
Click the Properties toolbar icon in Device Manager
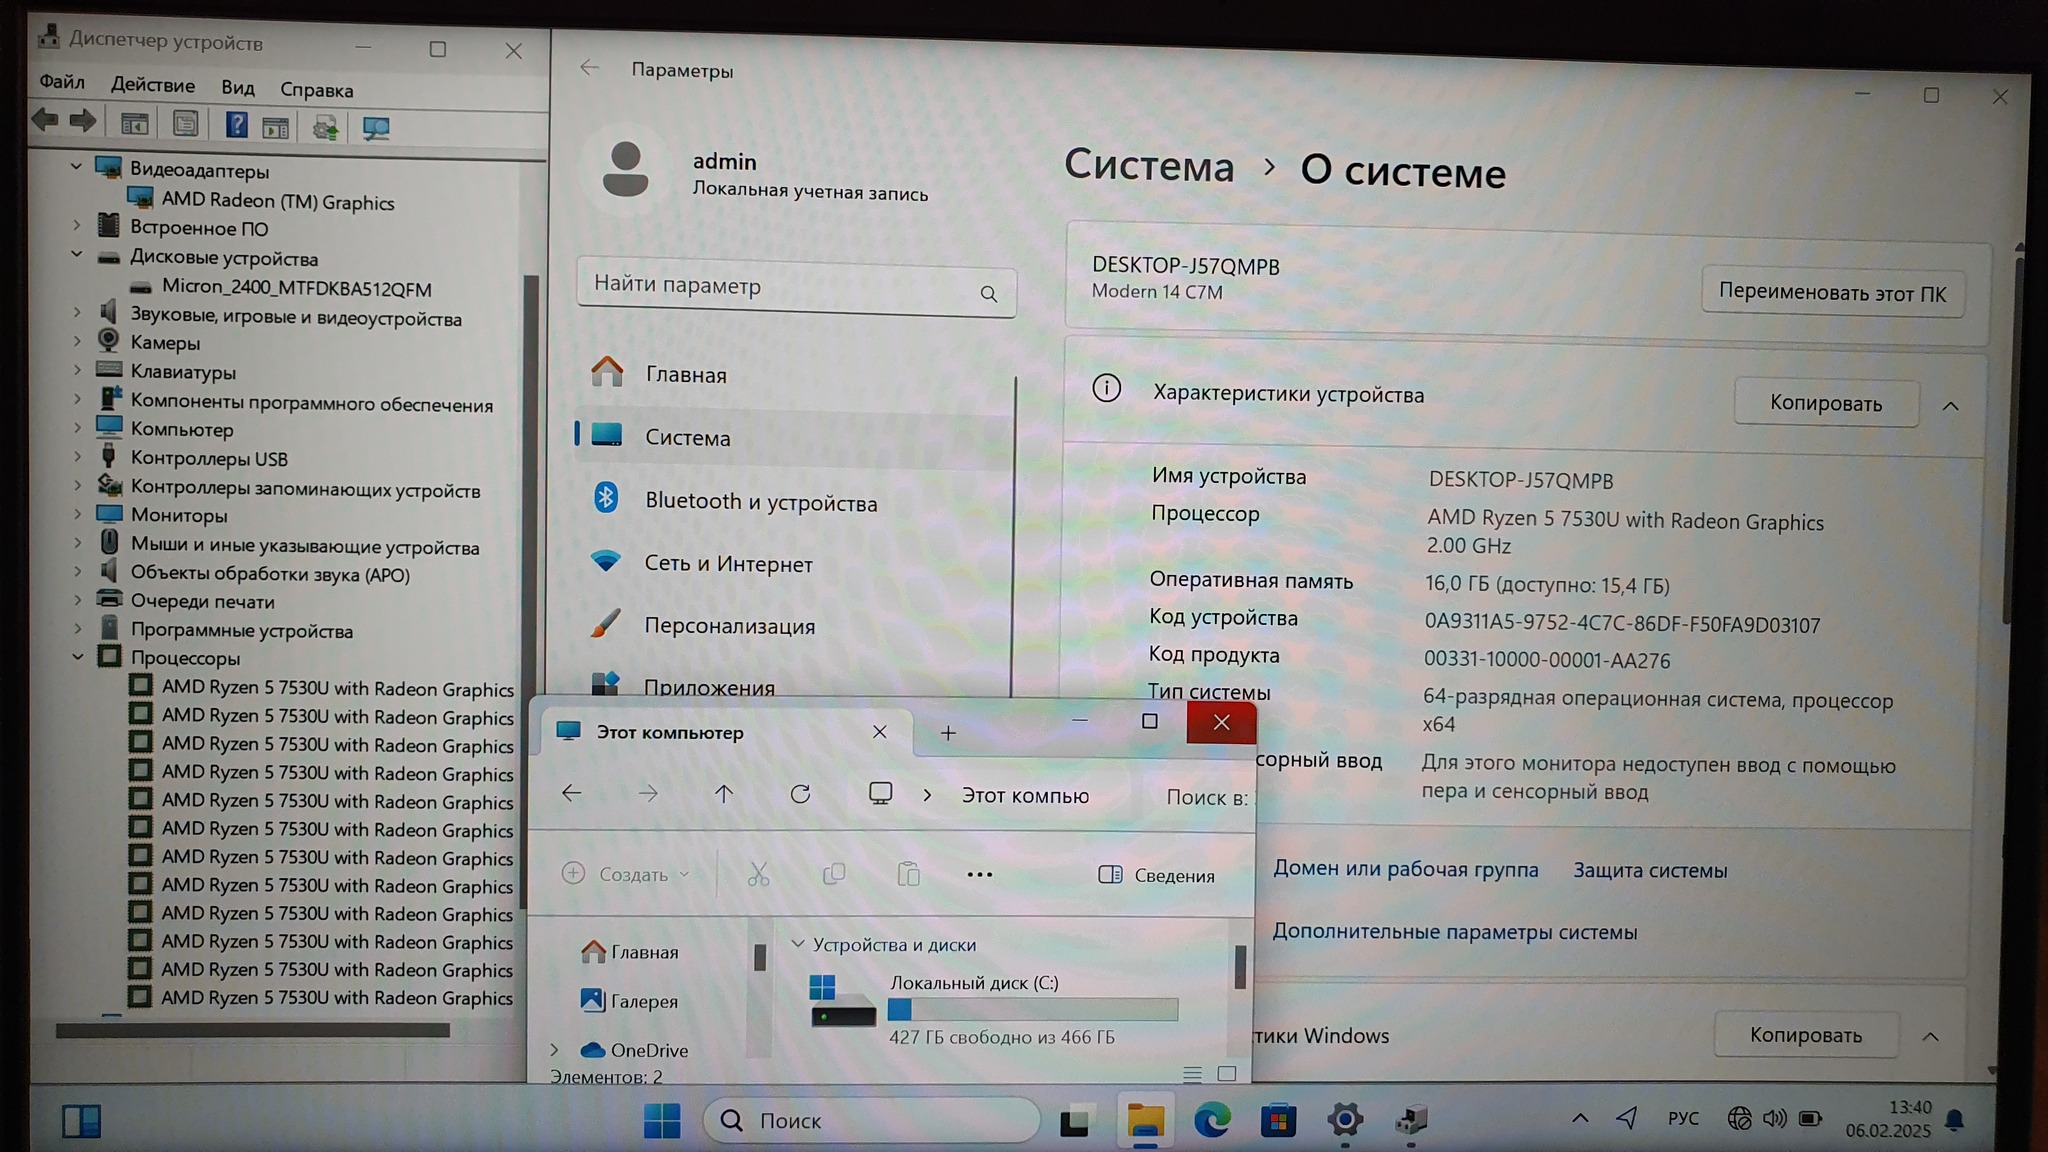185,124
